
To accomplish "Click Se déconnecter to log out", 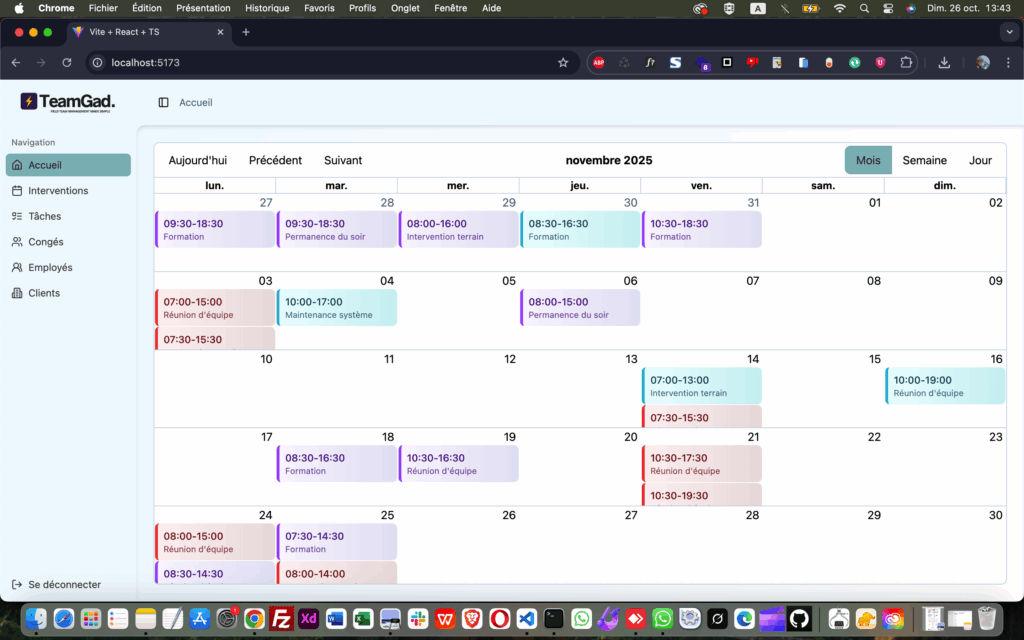I will click(64, 585).
